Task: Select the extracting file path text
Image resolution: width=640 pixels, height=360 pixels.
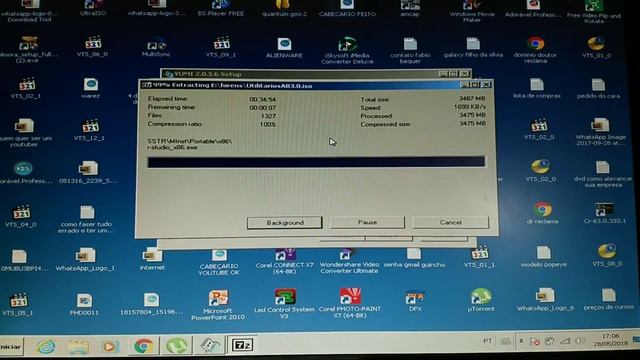Action: [189, 144]
